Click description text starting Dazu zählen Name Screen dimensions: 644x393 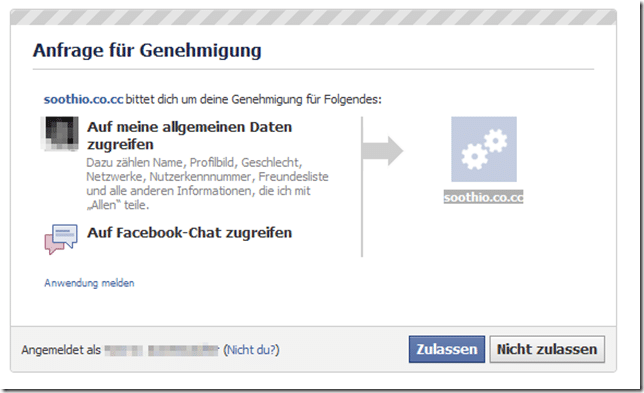coord(207,184)
